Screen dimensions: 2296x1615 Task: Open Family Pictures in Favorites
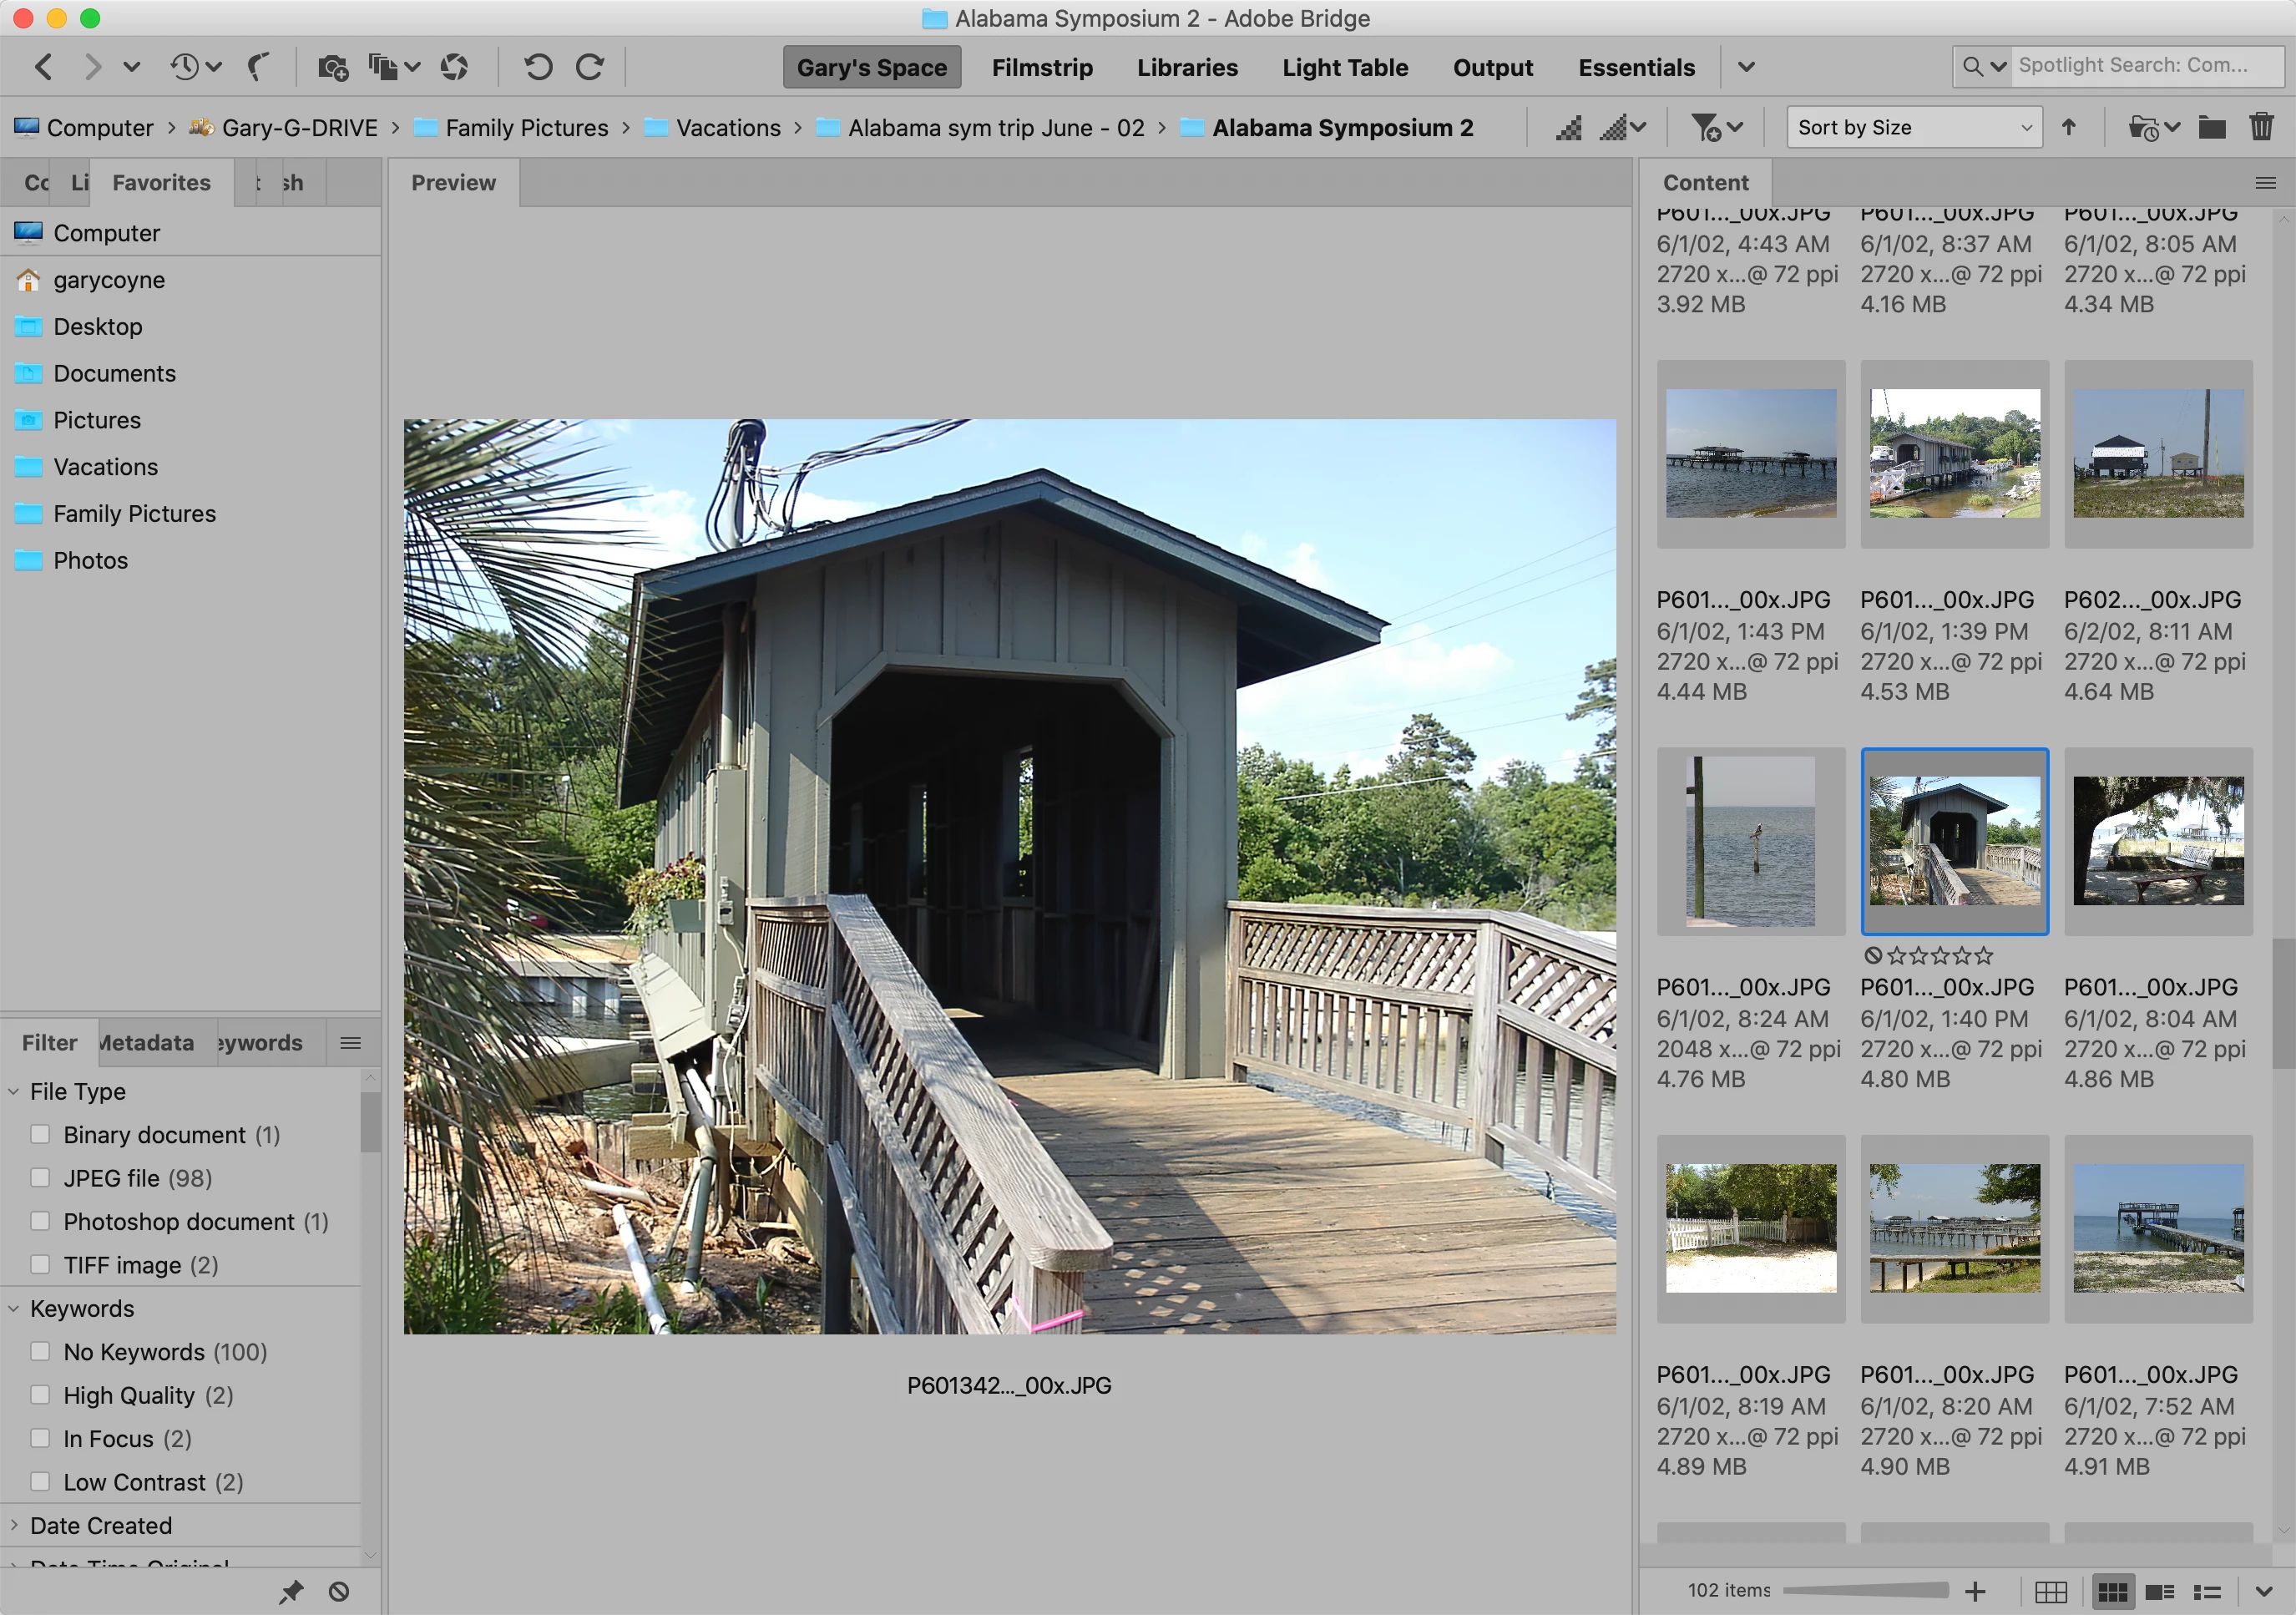(x=134, y=514)
